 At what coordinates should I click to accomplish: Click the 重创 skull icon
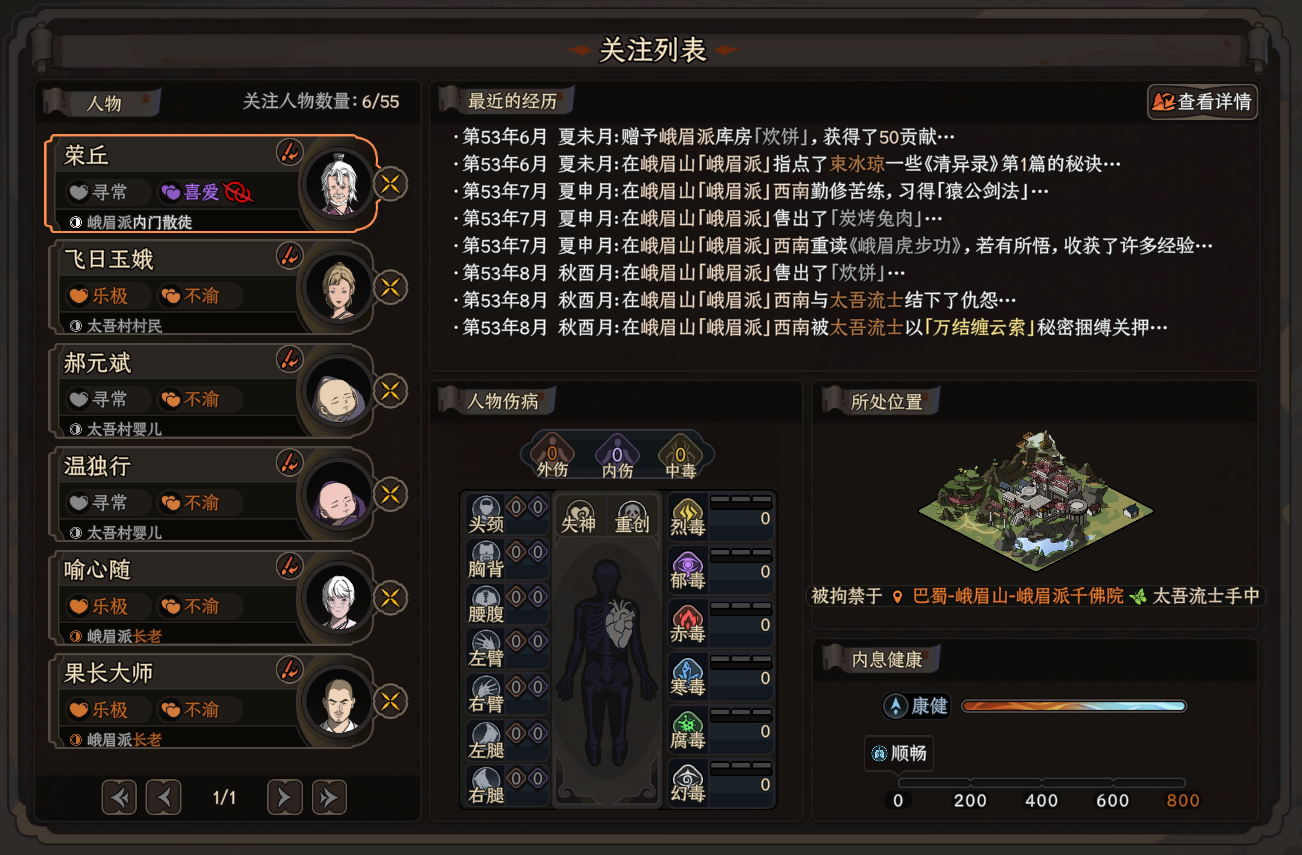click(632, 515)
